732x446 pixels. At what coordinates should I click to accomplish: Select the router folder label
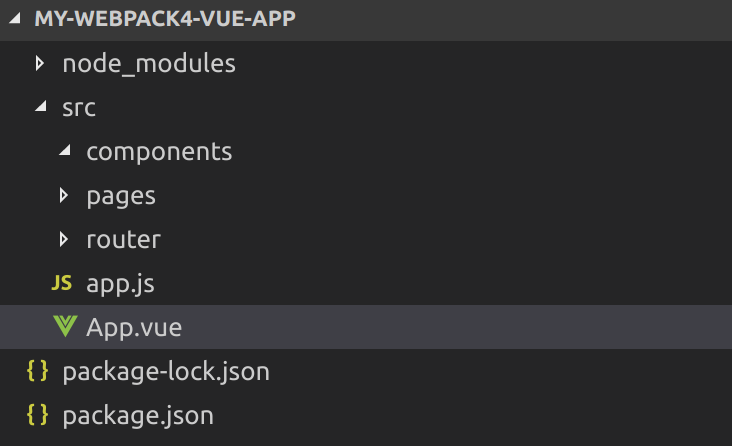(x=124, y=240)
